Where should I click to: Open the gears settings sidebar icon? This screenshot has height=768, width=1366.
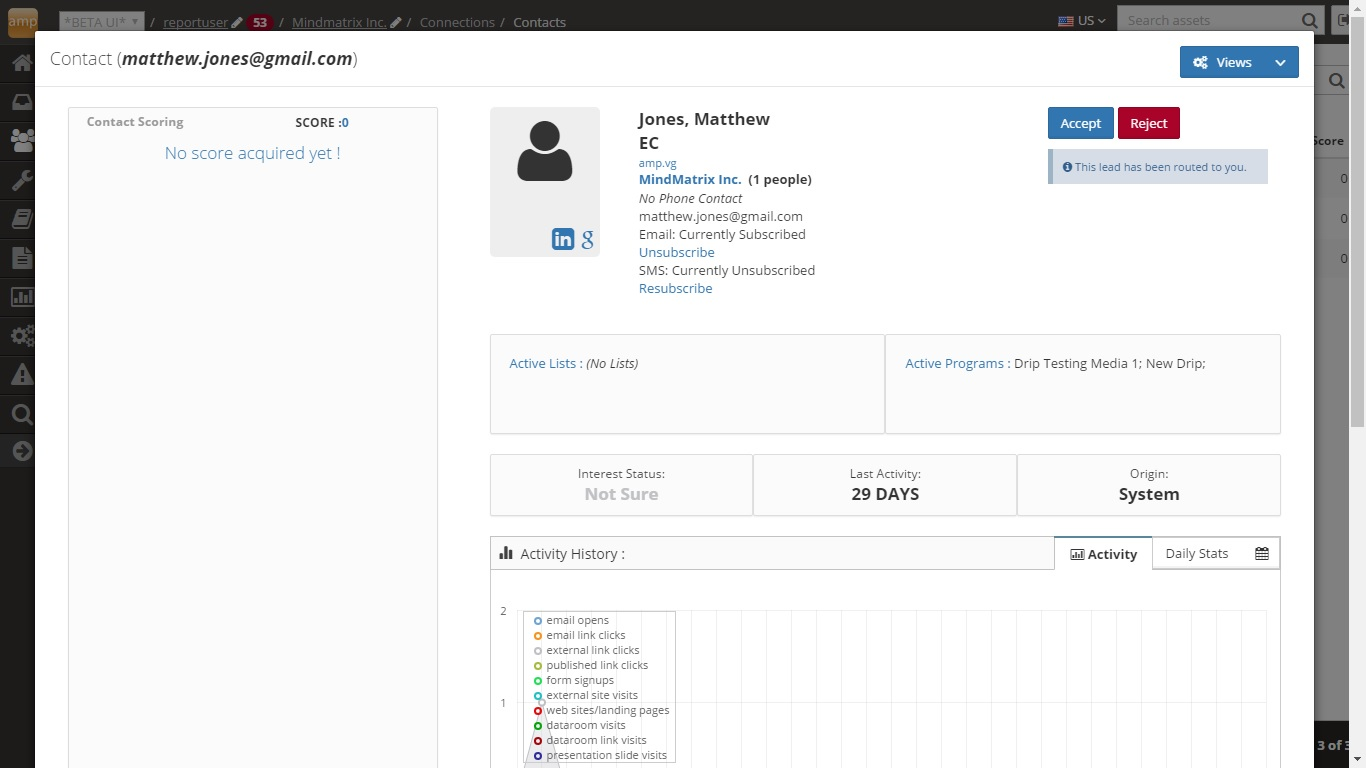(21, 336)
